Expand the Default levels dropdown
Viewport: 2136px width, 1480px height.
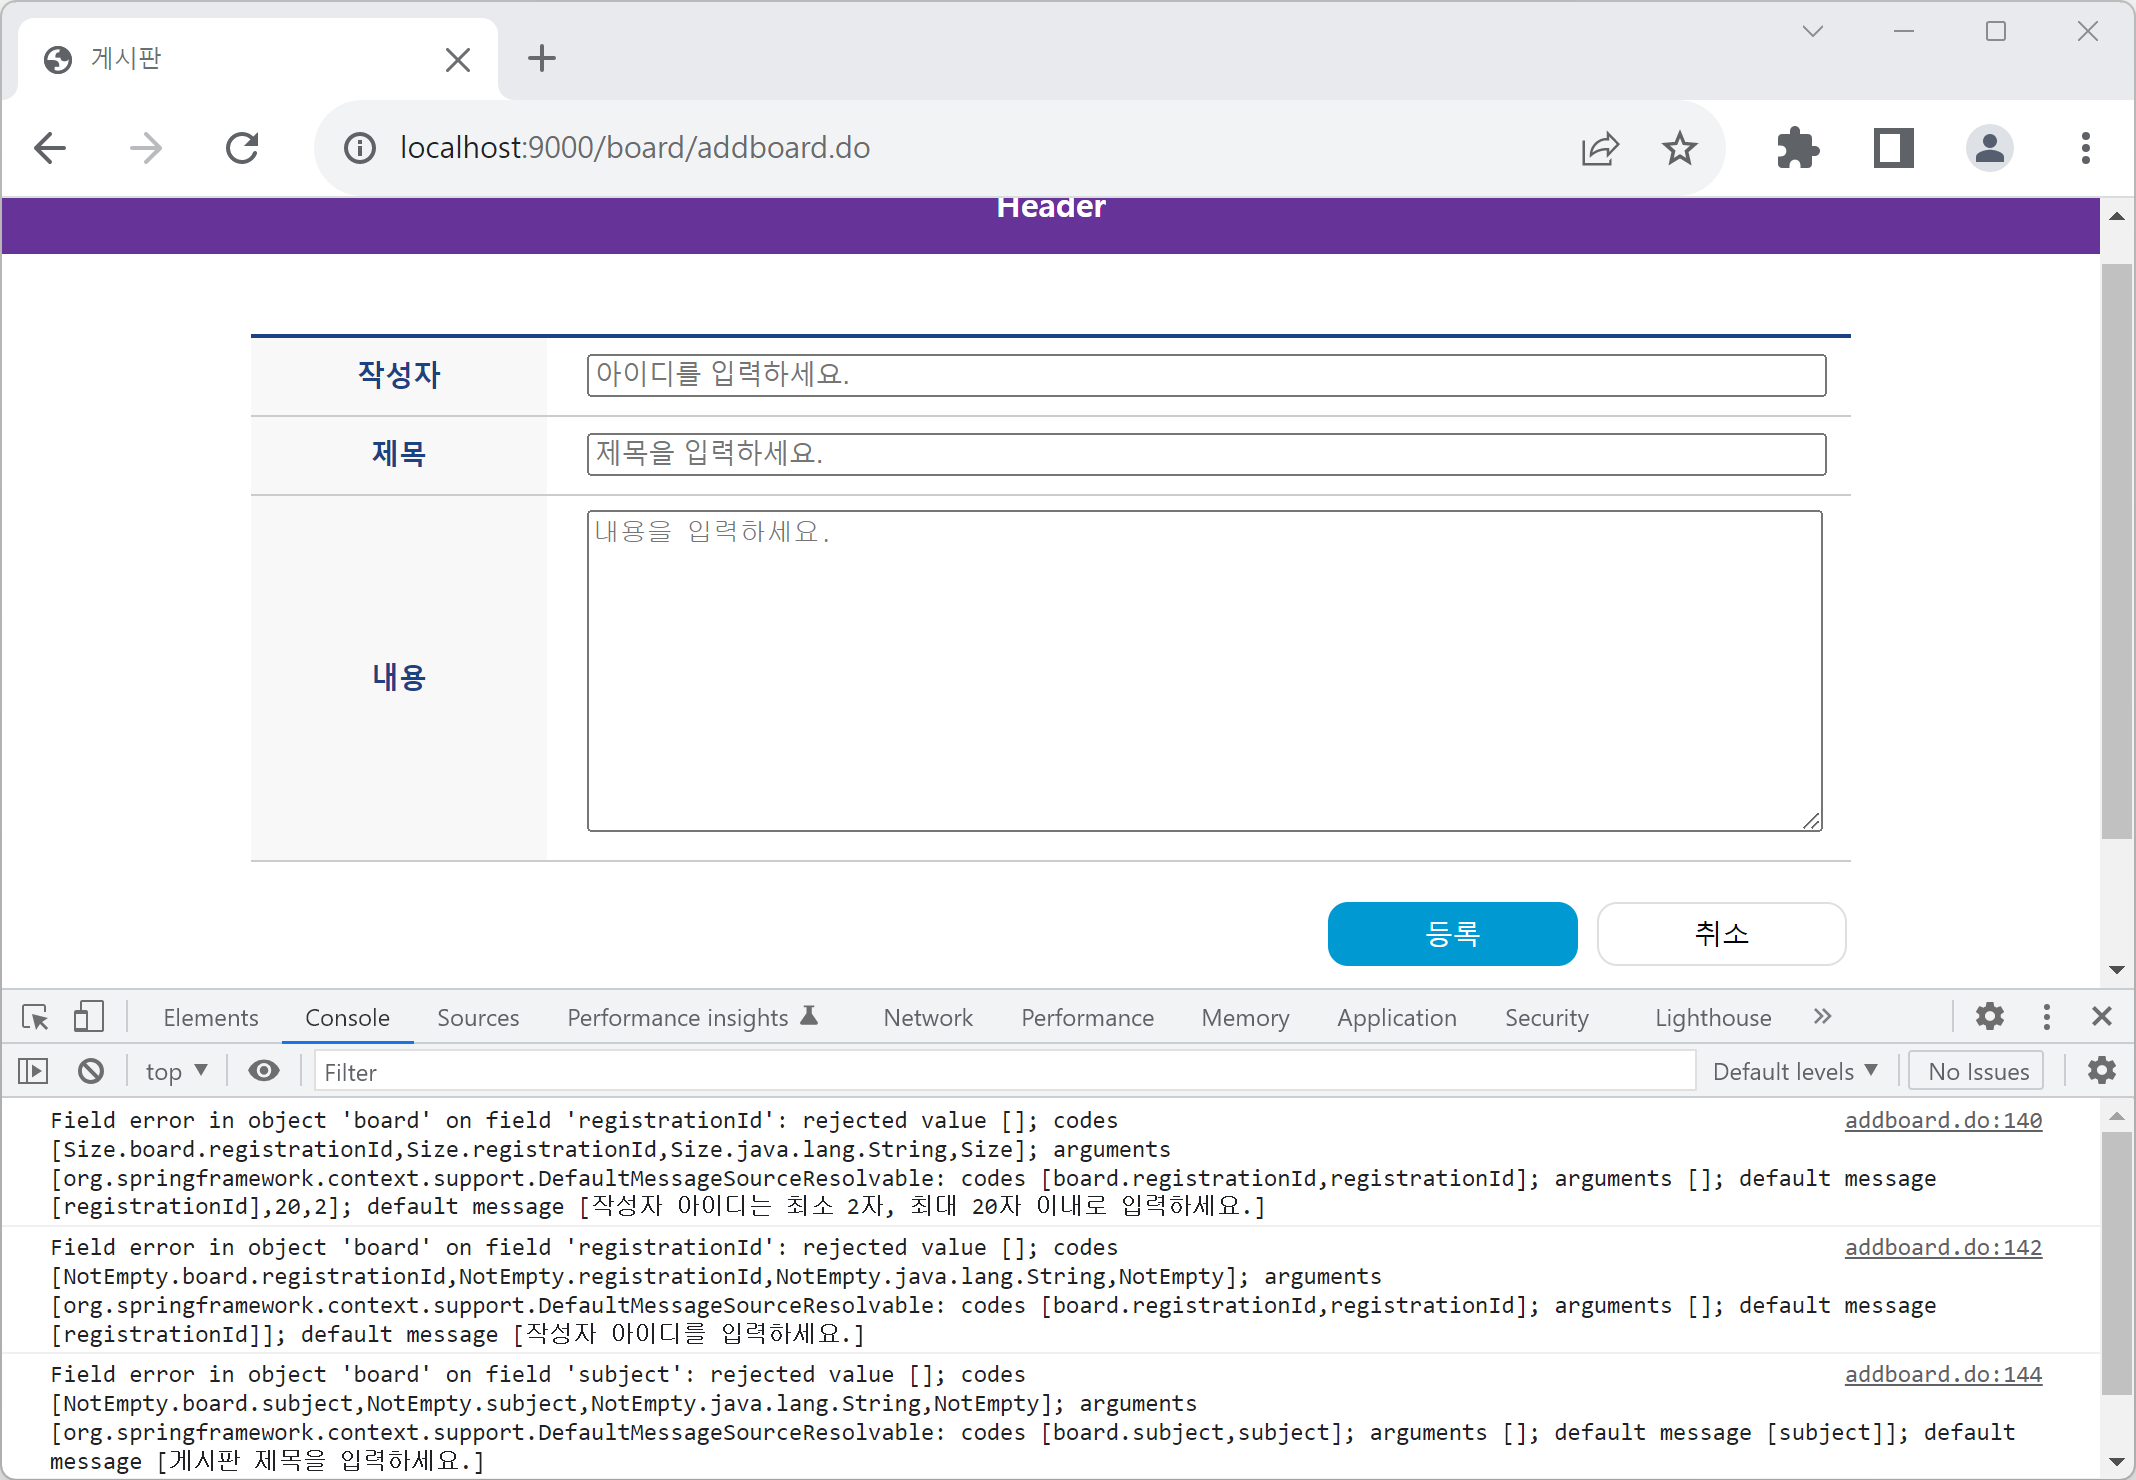(x=1794, y=1072)
